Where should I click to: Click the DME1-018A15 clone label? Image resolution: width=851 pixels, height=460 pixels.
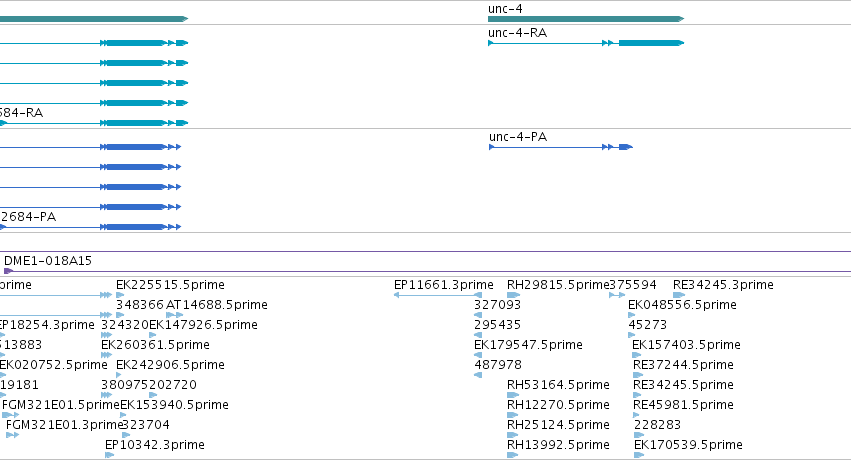tap(48, 261)
